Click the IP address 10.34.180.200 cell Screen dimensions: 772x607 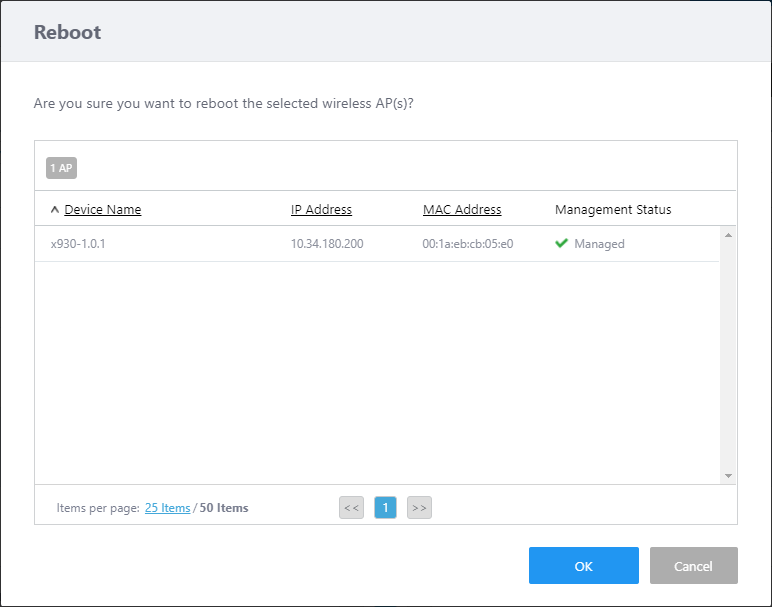pos(327,244)
